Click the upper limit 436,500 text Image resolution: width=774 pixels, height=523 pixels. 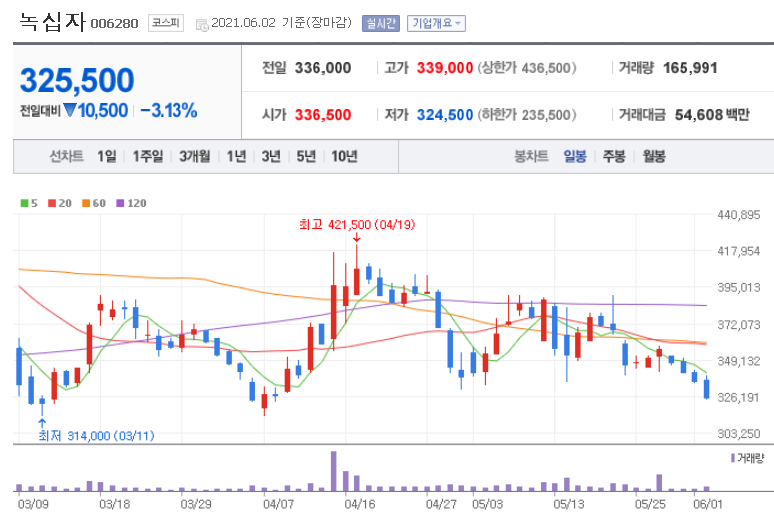pos(527,68)
